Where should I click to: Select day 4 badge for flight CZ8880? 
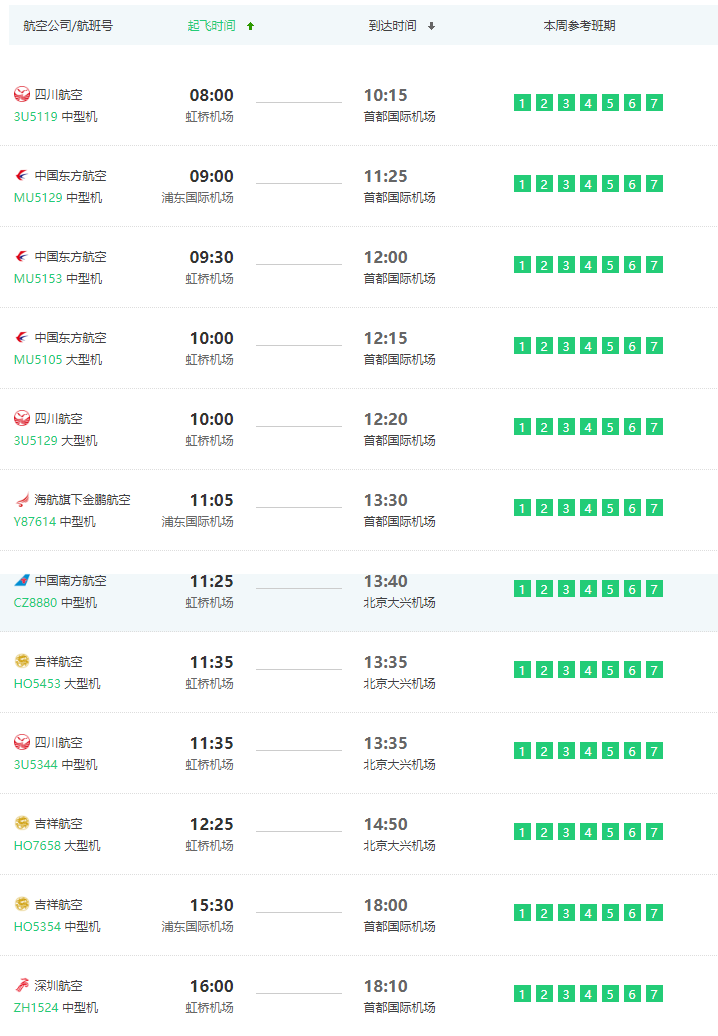588,589
